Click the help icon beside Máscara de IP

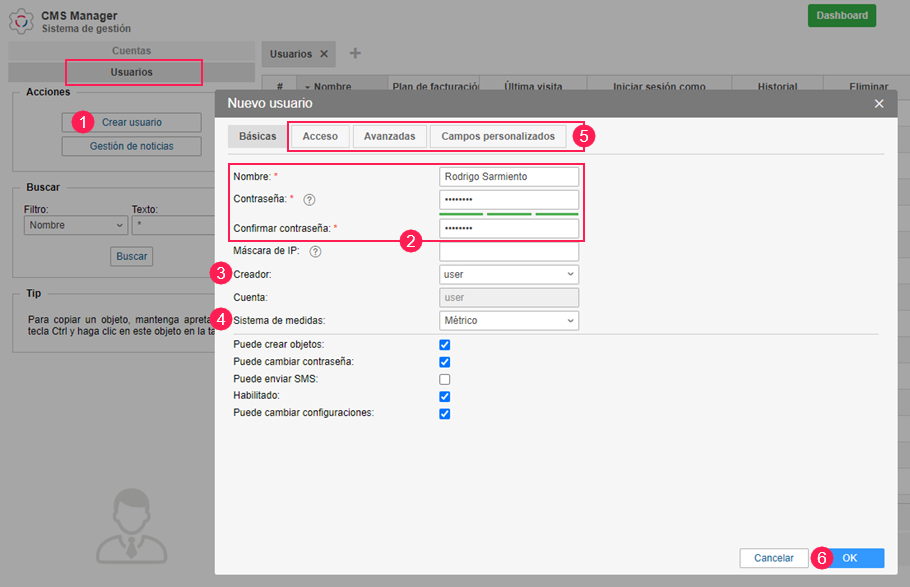click(315, 252)
